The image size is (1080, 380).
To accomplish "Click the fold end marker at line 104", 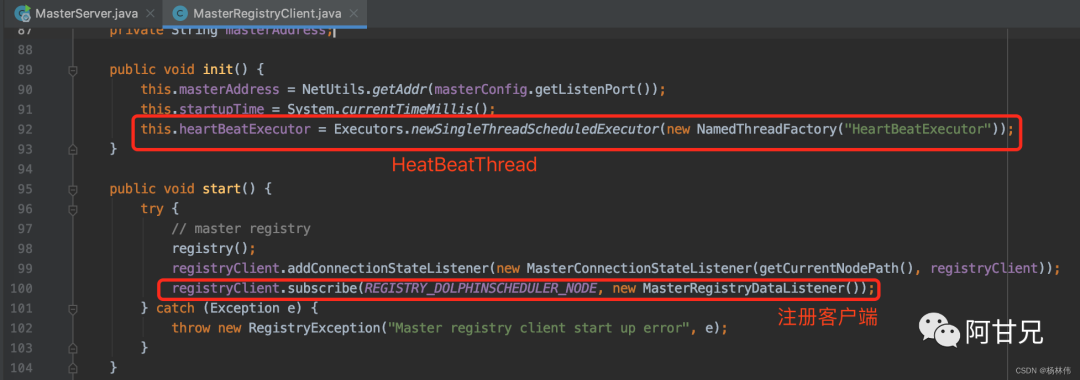I will 74,368.
